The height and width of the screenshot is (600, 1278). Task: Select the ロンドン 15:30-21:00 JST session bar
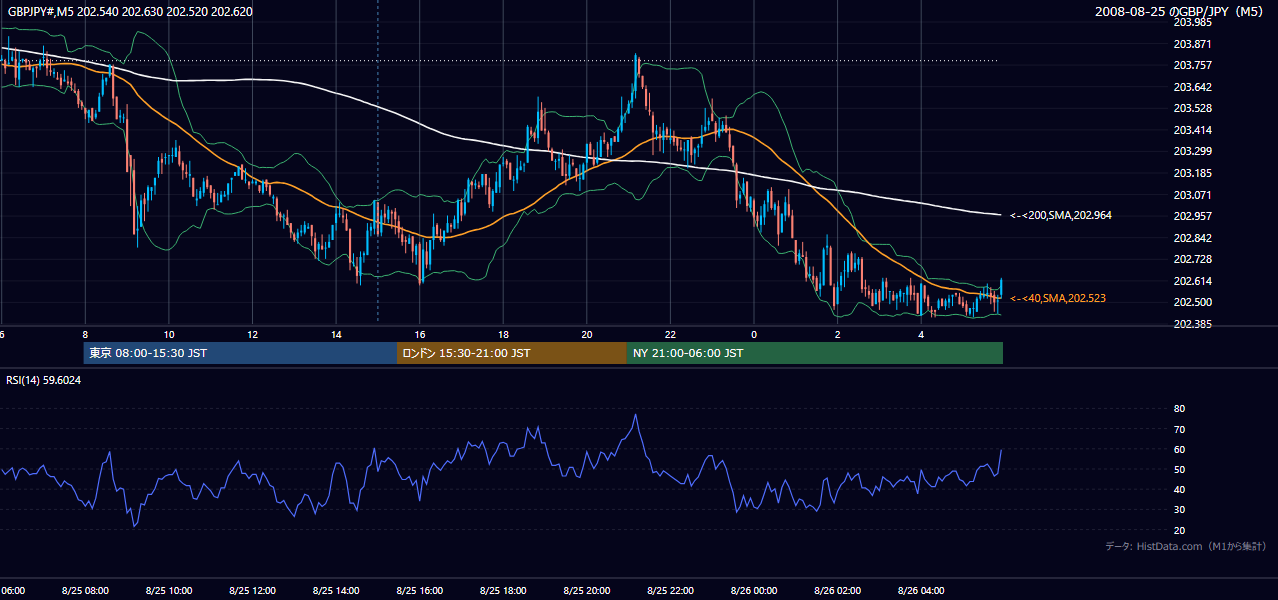click(x=512, y=353)
